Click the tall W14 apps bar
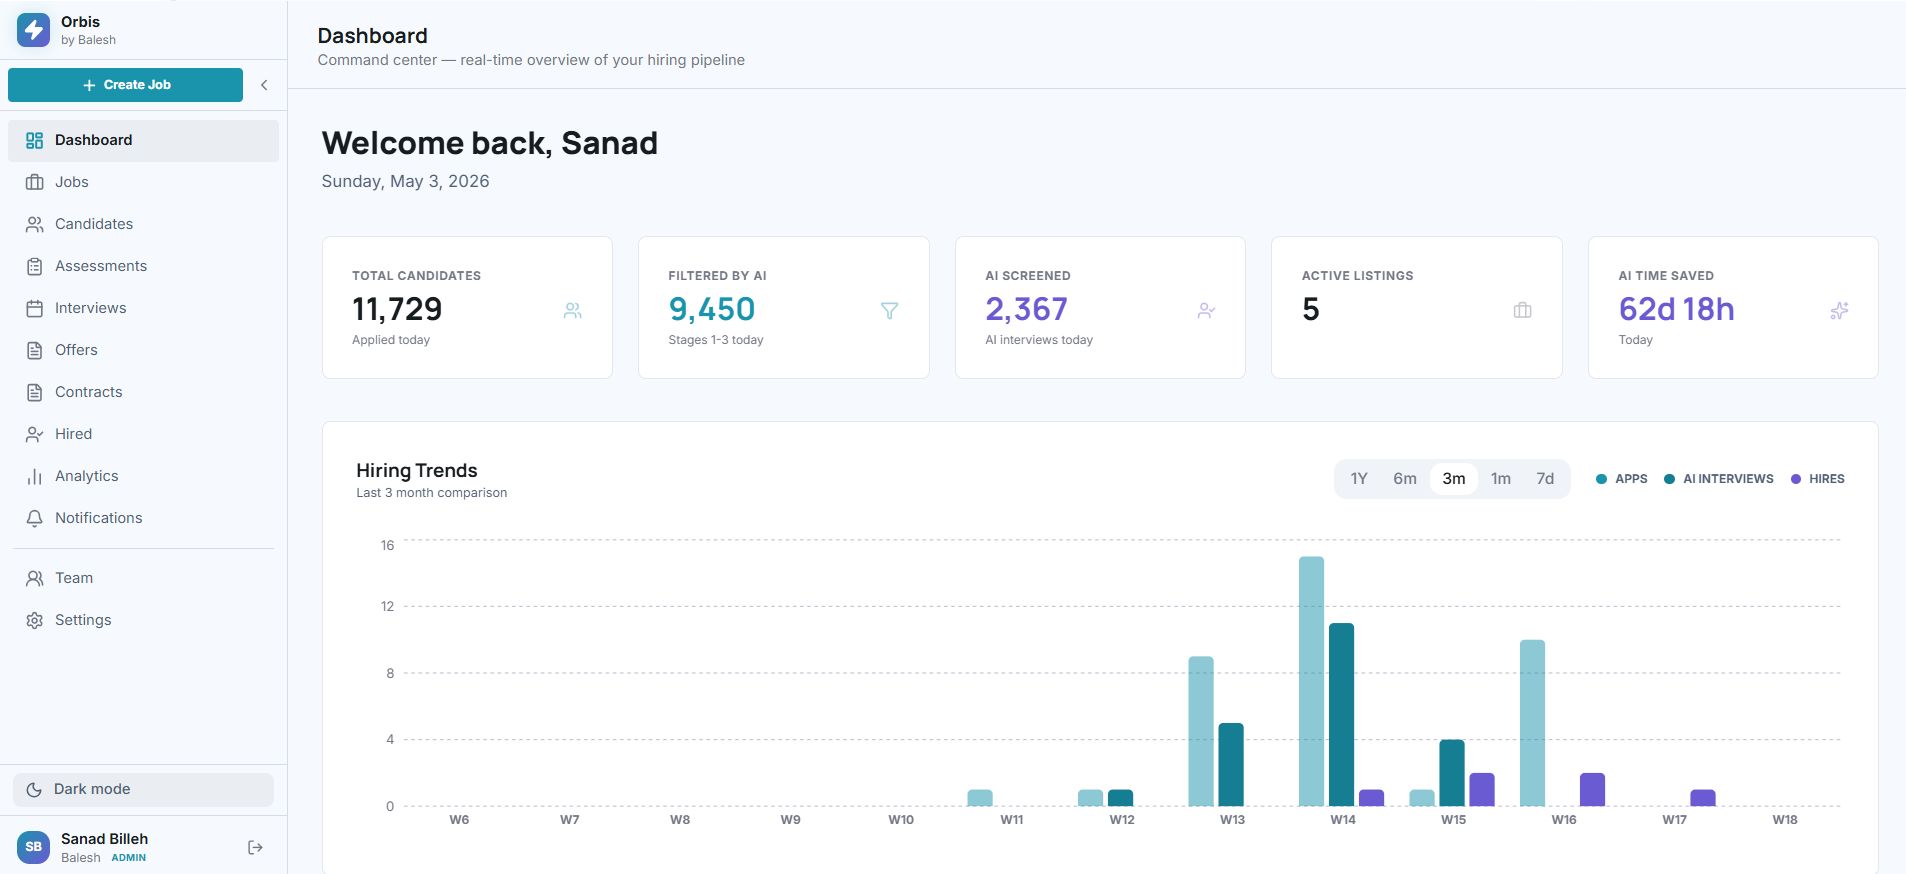The image size is (1906, 874). (1311, 681)
